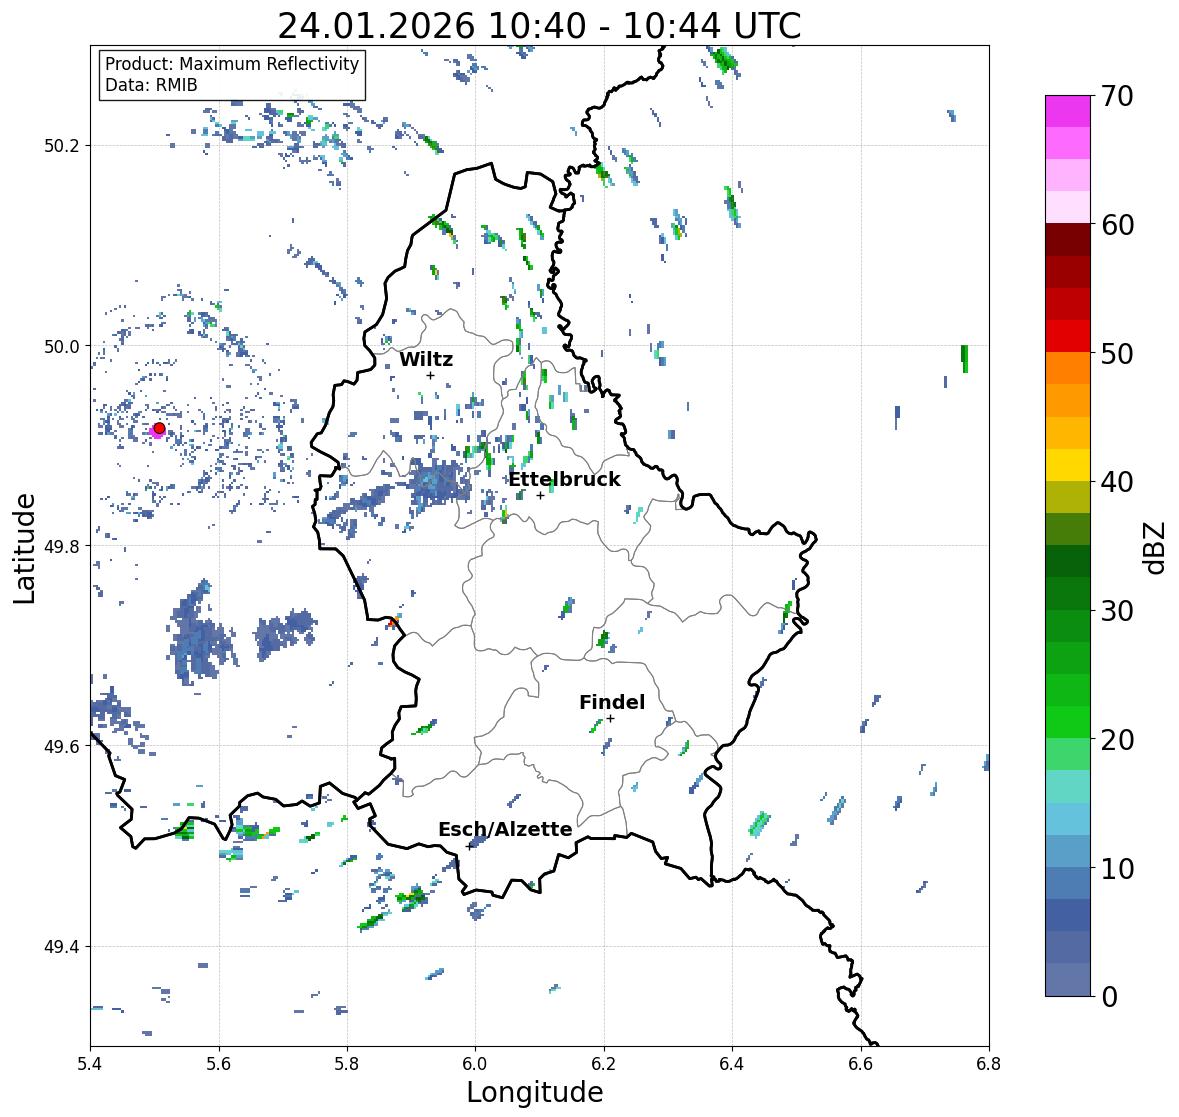The image size is (1179, 1117).
Task: Click the 50.2 latitude tick label
Action: click(x=62, y=146)
